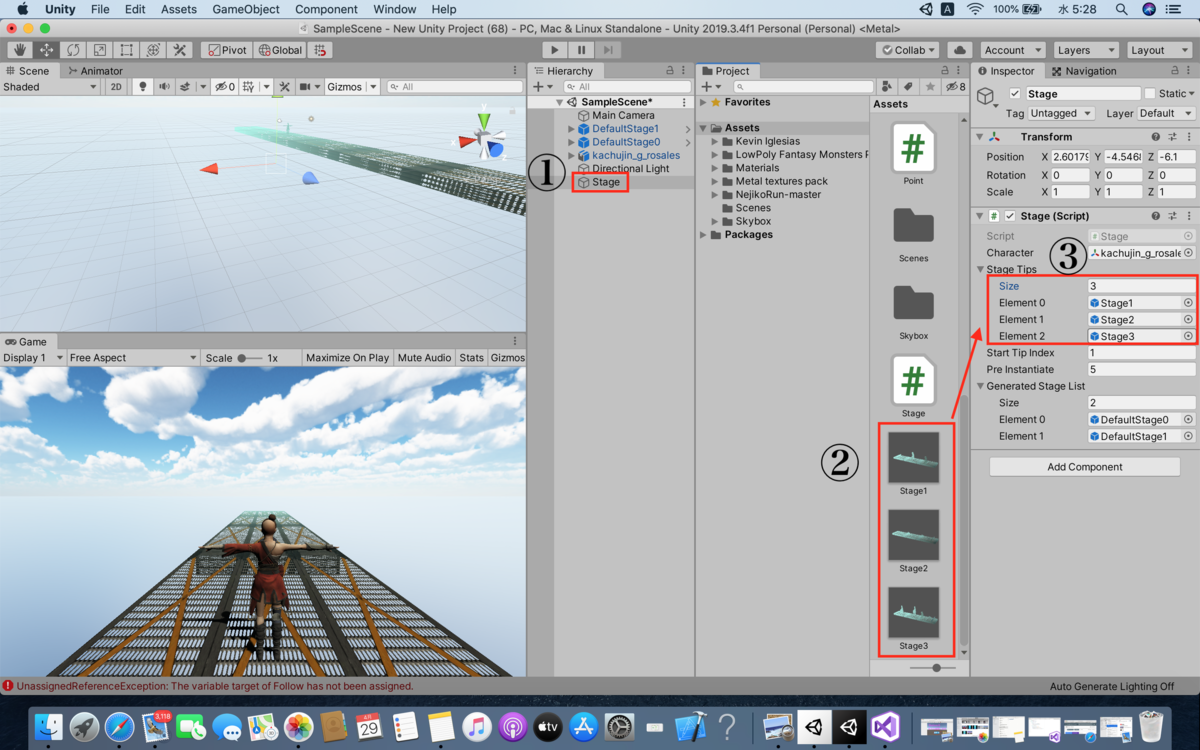Toggle scene audio with the speaker icon

click(164, 87)
